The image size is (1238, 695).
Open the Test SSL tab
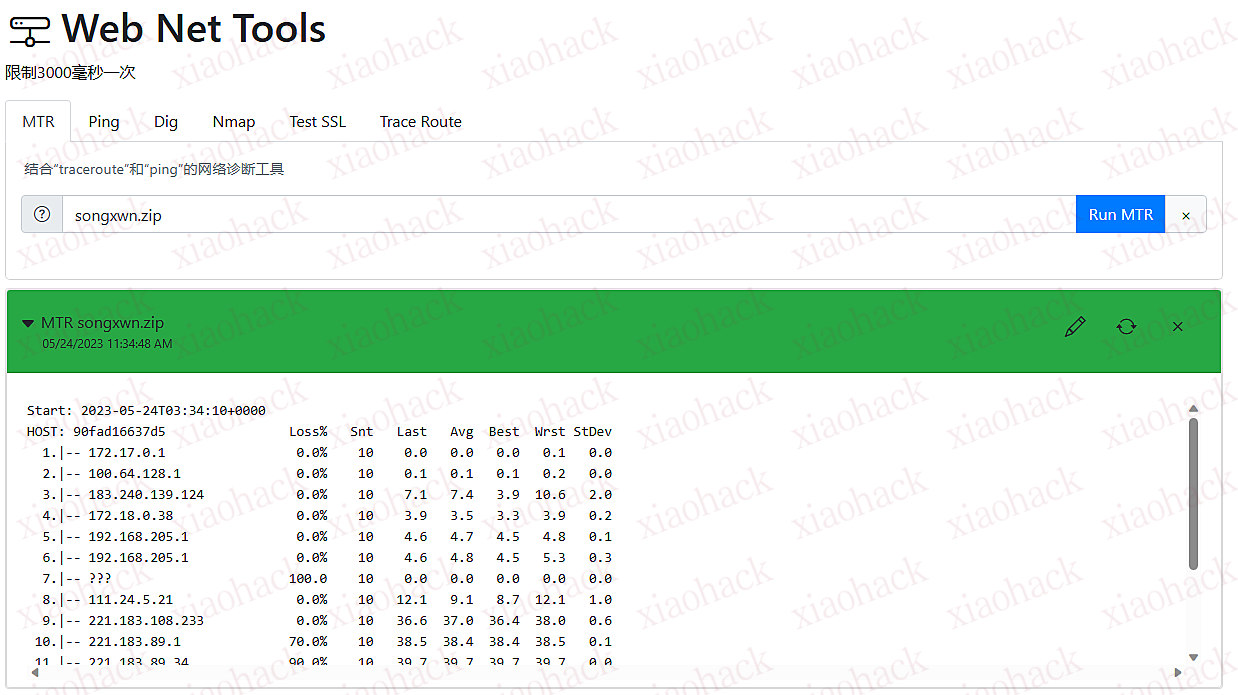316,121
